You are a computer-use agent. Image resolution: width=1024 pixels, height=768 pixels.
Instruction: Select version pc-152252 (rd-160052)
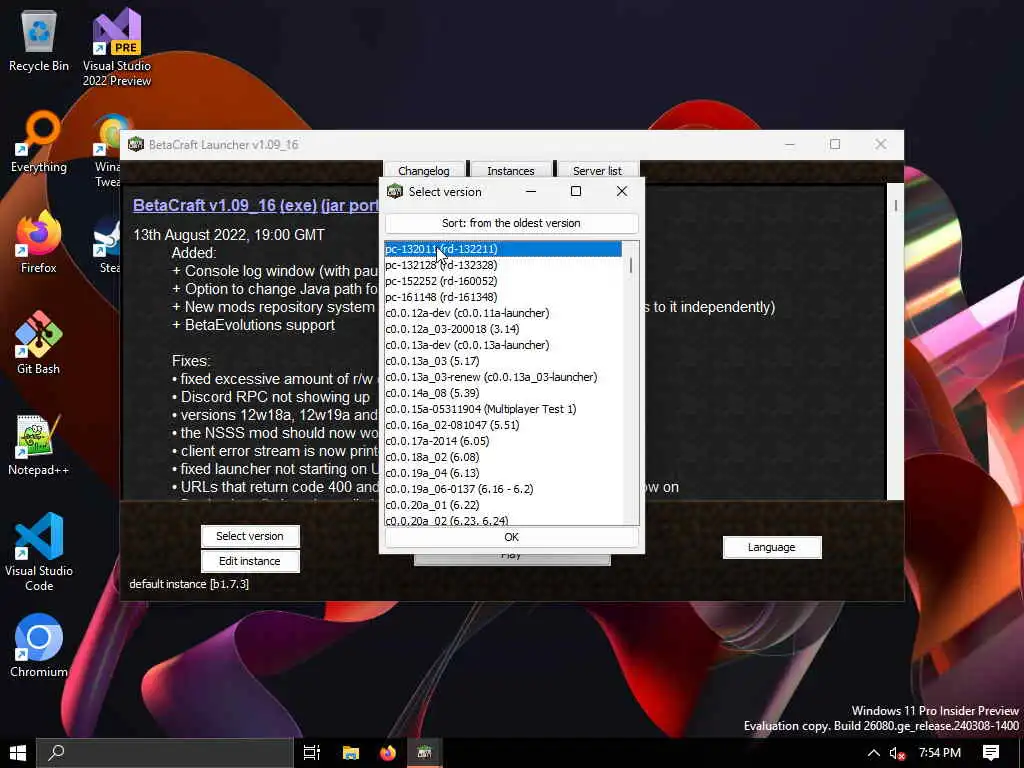click(x=503, y=281)
